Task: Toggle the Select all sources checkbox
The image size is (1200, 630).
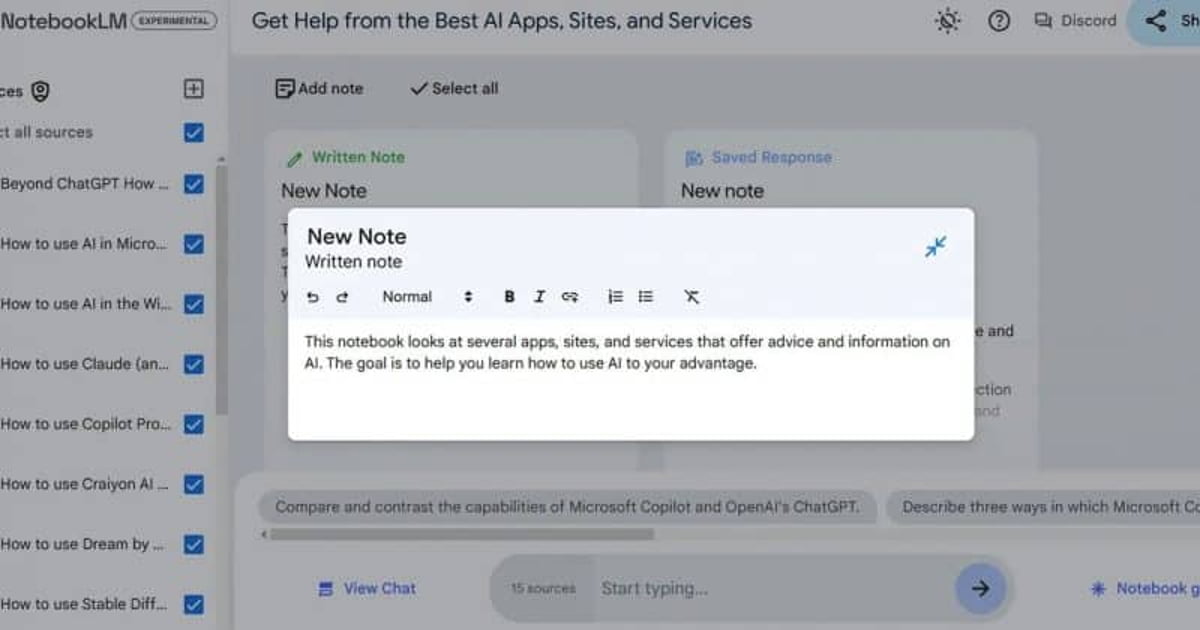Action: (x=194, y=132)
